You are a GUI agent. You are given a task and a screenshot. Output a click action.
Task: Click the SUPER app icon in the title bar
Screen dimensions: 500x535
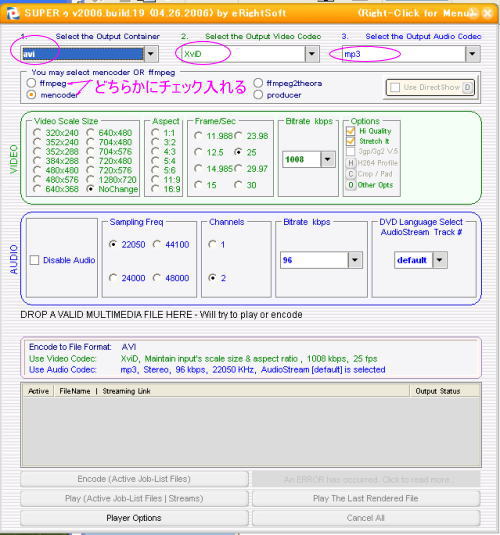(13, 14)
